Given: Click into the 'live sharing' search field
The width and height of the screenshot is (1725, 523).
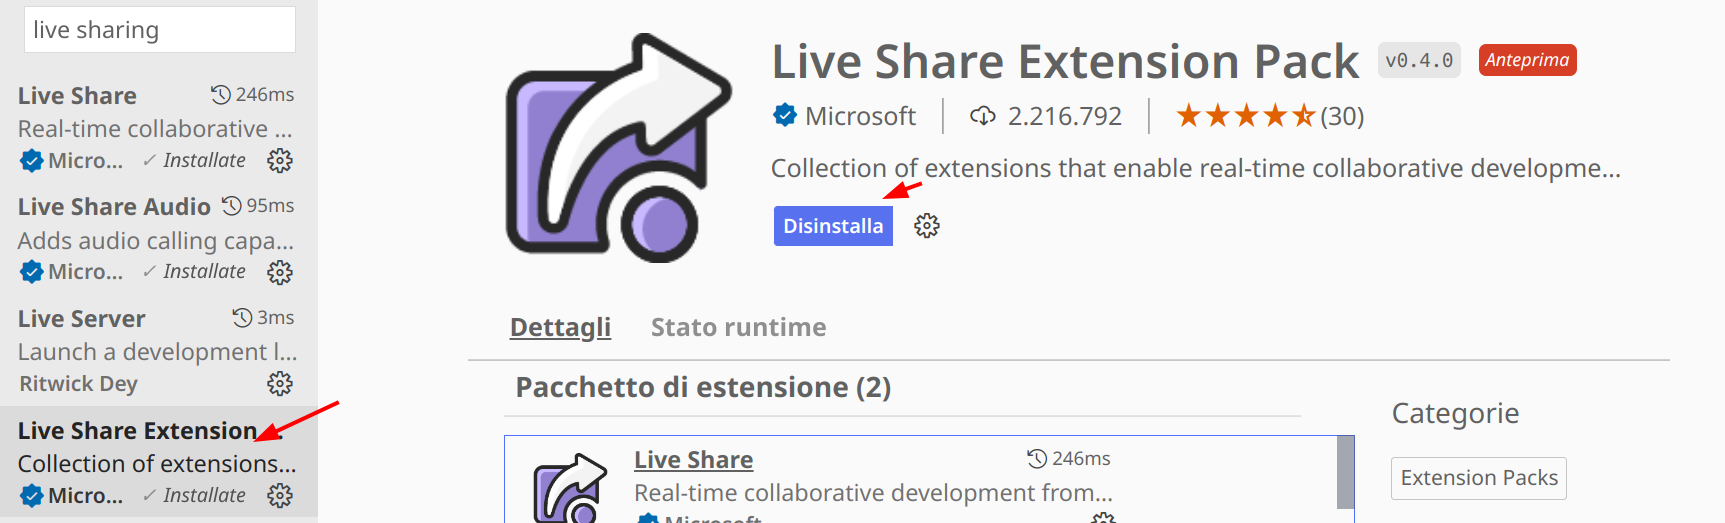Looking at the screenshot, I should (160, 30).
